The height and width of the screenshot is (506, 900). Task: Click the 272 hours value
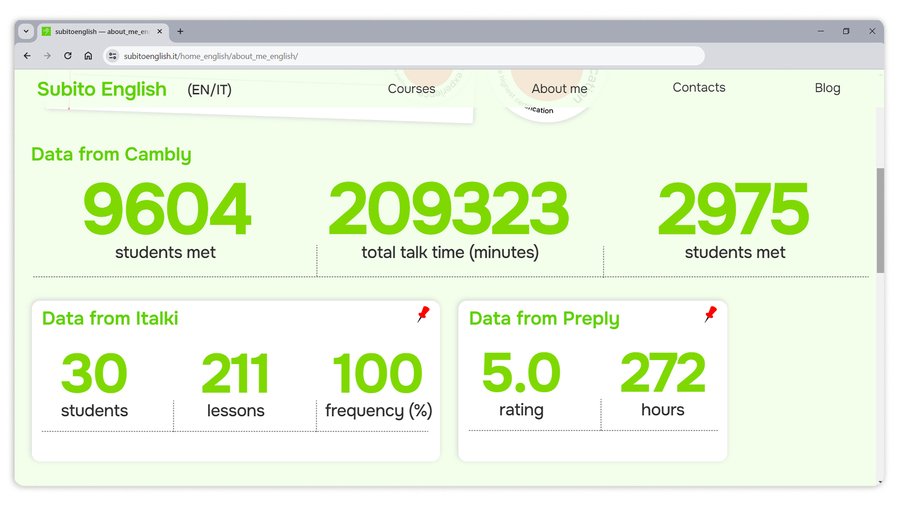(663, 373)
